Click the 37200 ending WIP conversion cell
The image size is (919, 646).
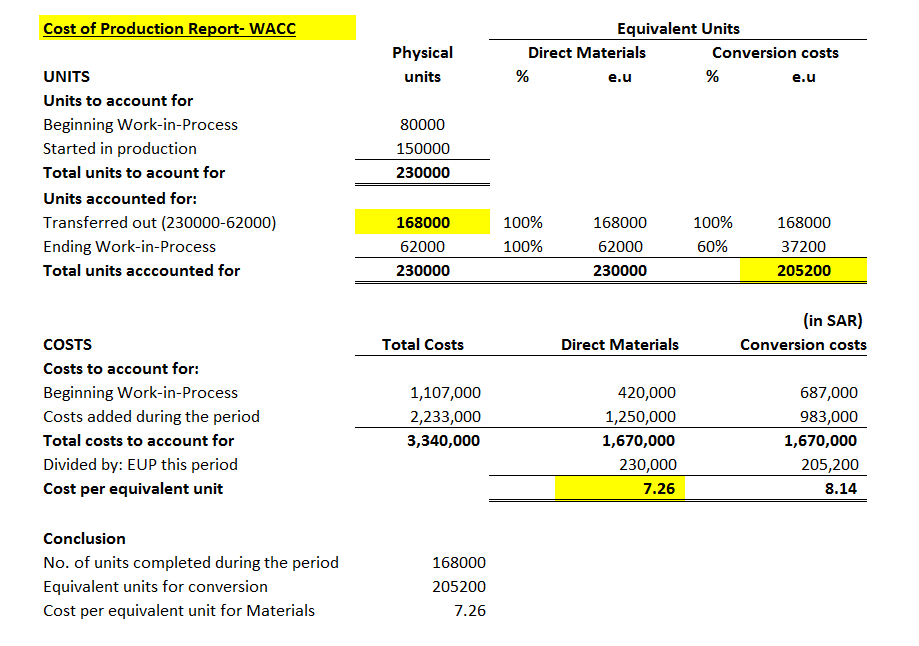click(x=803, y=247)
